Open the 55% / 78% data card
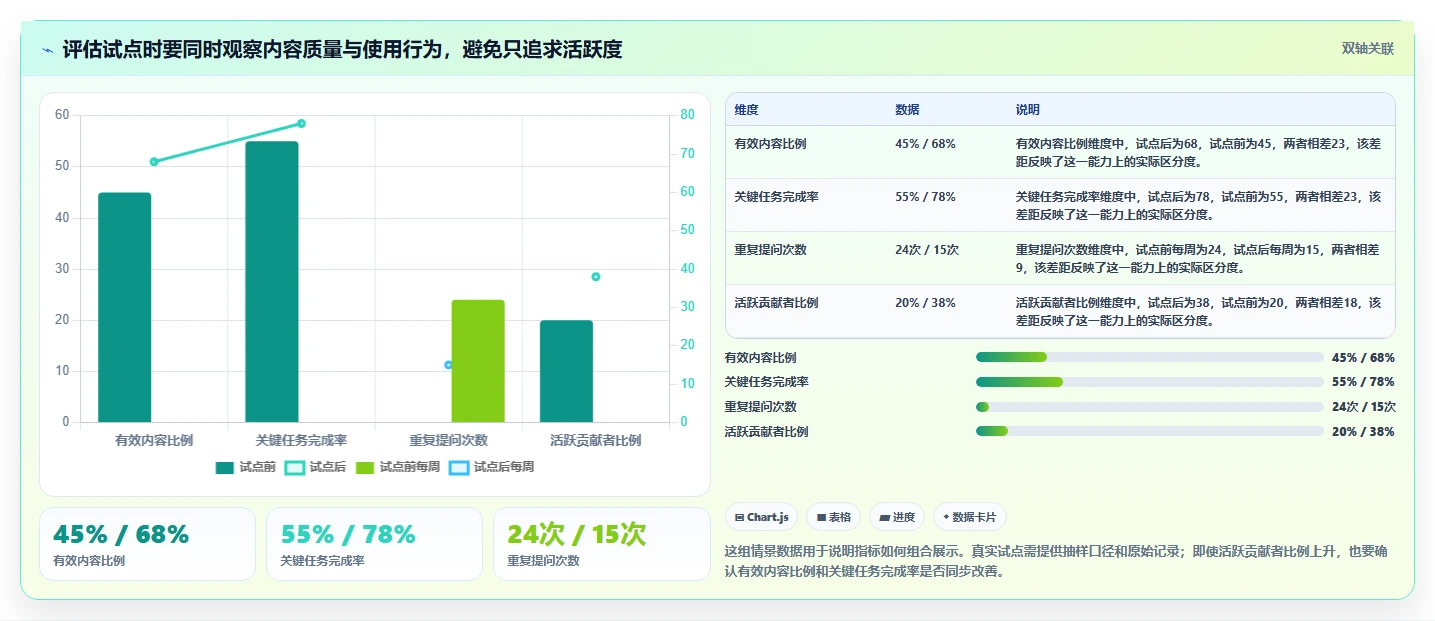The height and width of the screenshot is (621, 1435). (x=374, y=544)
